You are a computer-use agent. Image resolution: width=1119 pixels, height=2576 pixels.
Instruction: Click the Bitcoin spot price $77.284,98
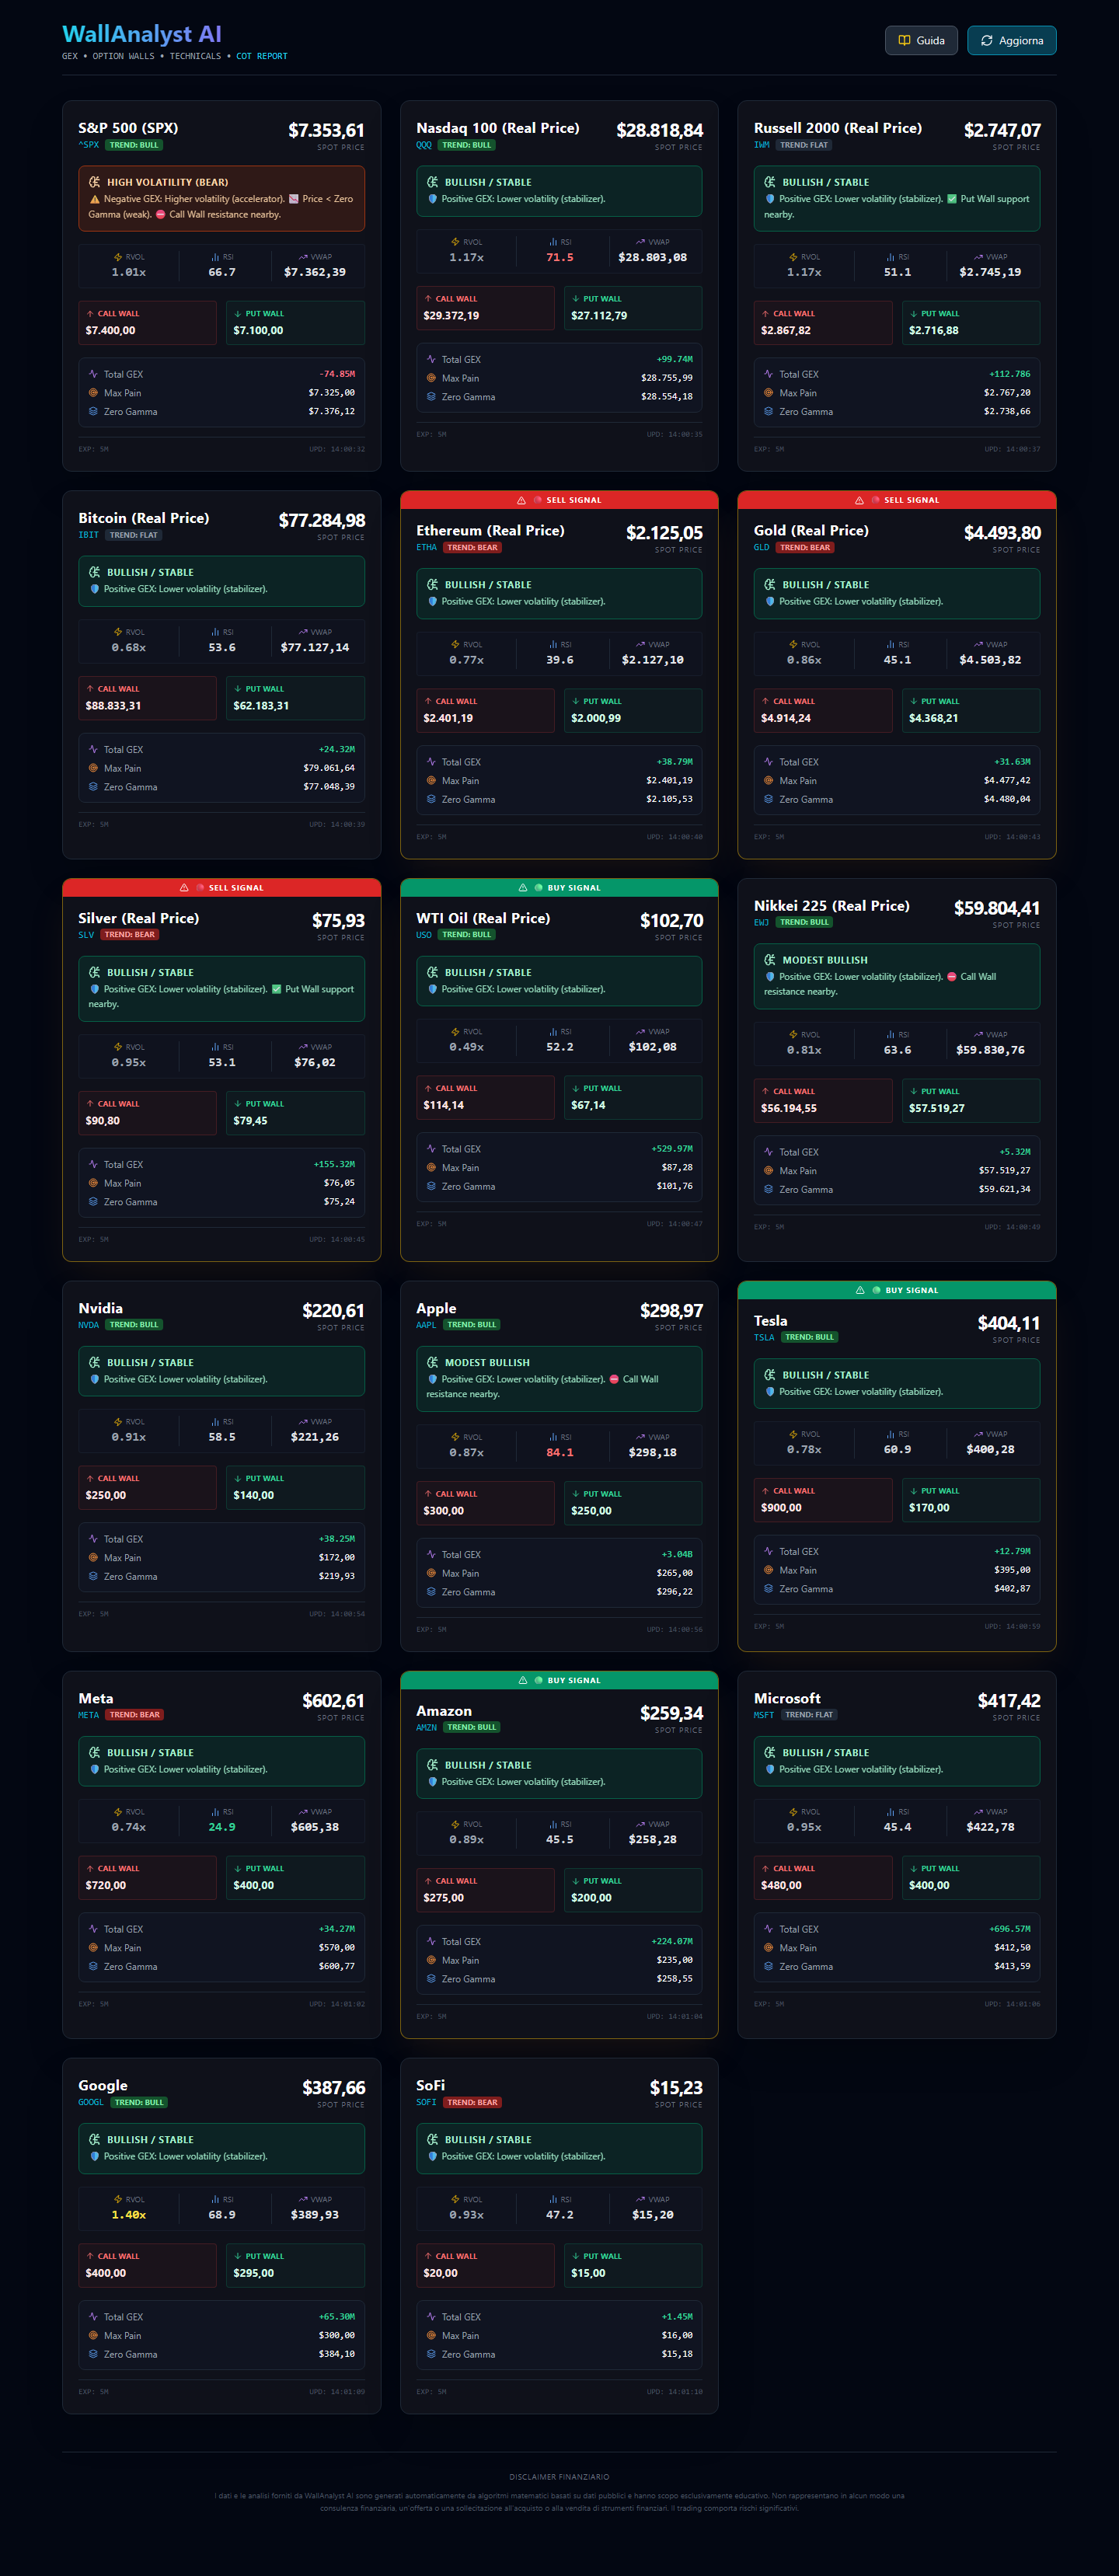(x=322, y=520)
